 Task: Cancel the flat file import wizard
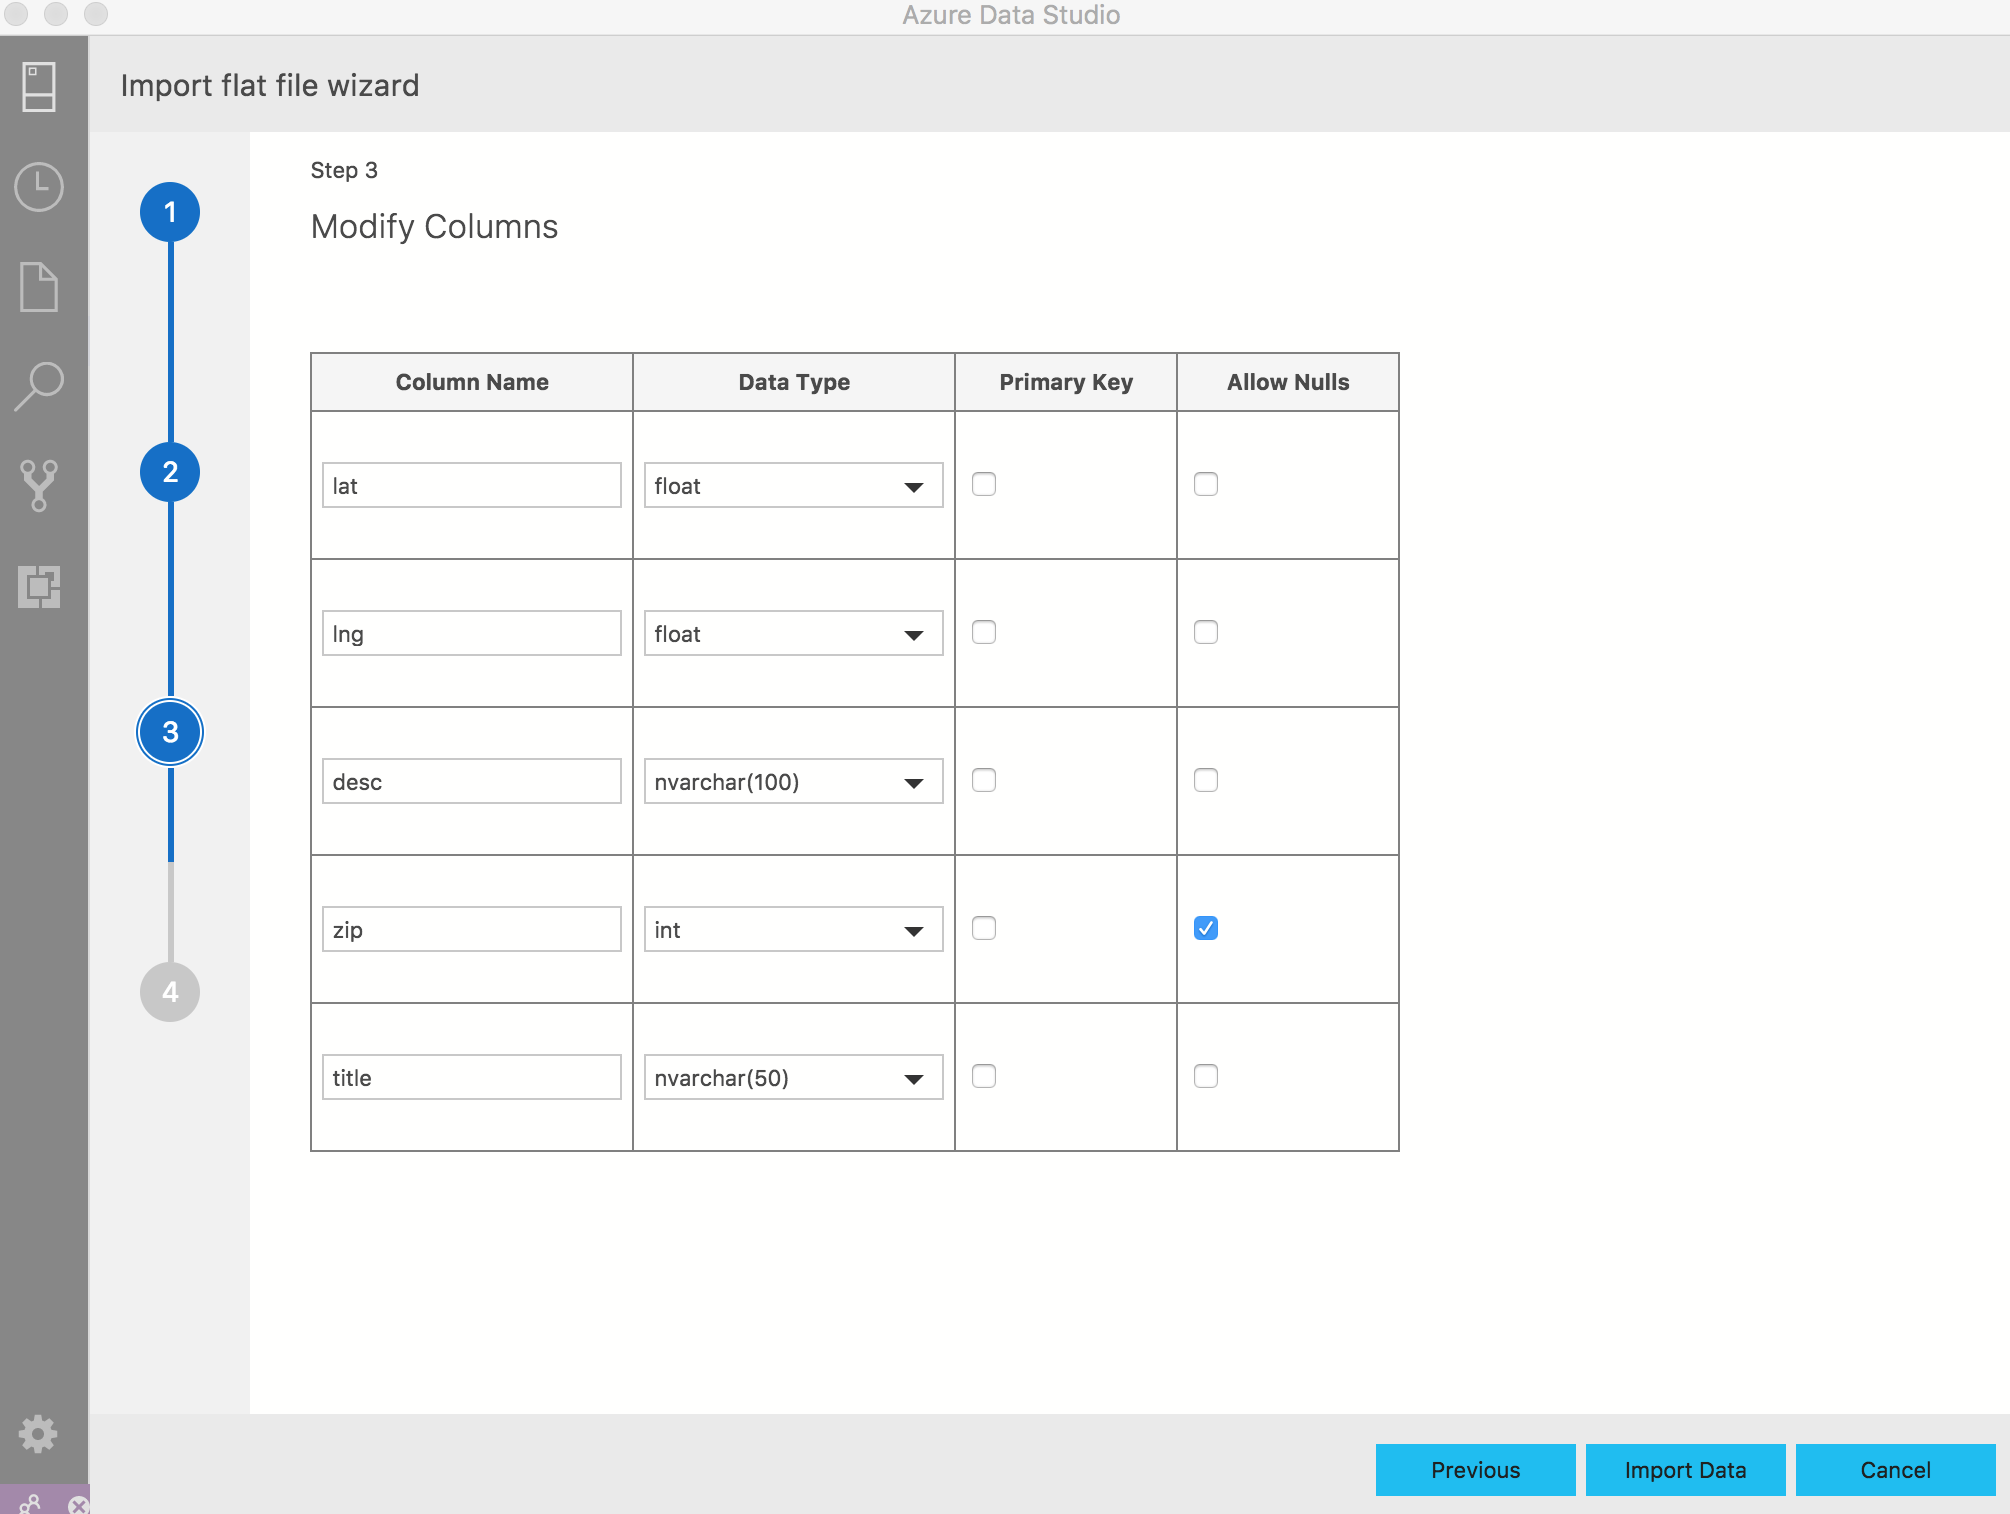click(x=1894, y=1468)
